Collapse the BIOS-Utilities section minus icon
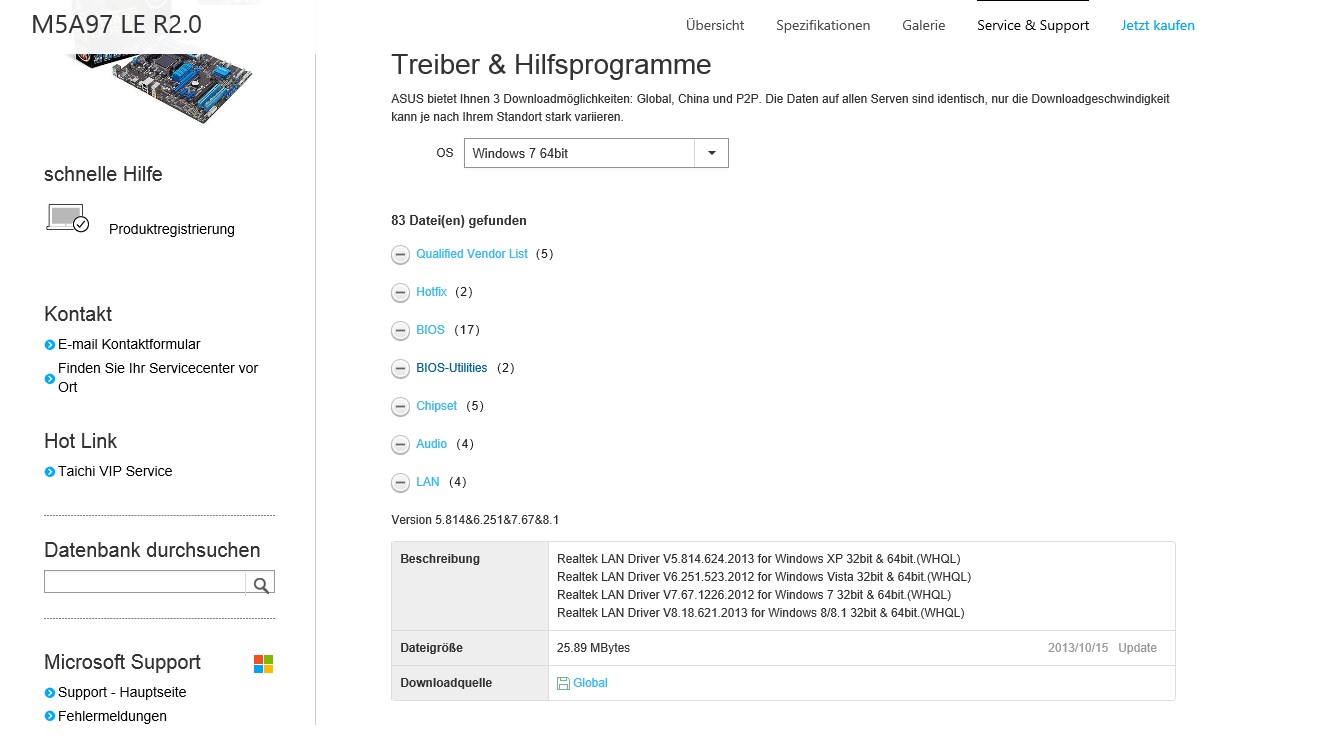This screenshot has width=1330, height=754. click(x=400, y=369)
